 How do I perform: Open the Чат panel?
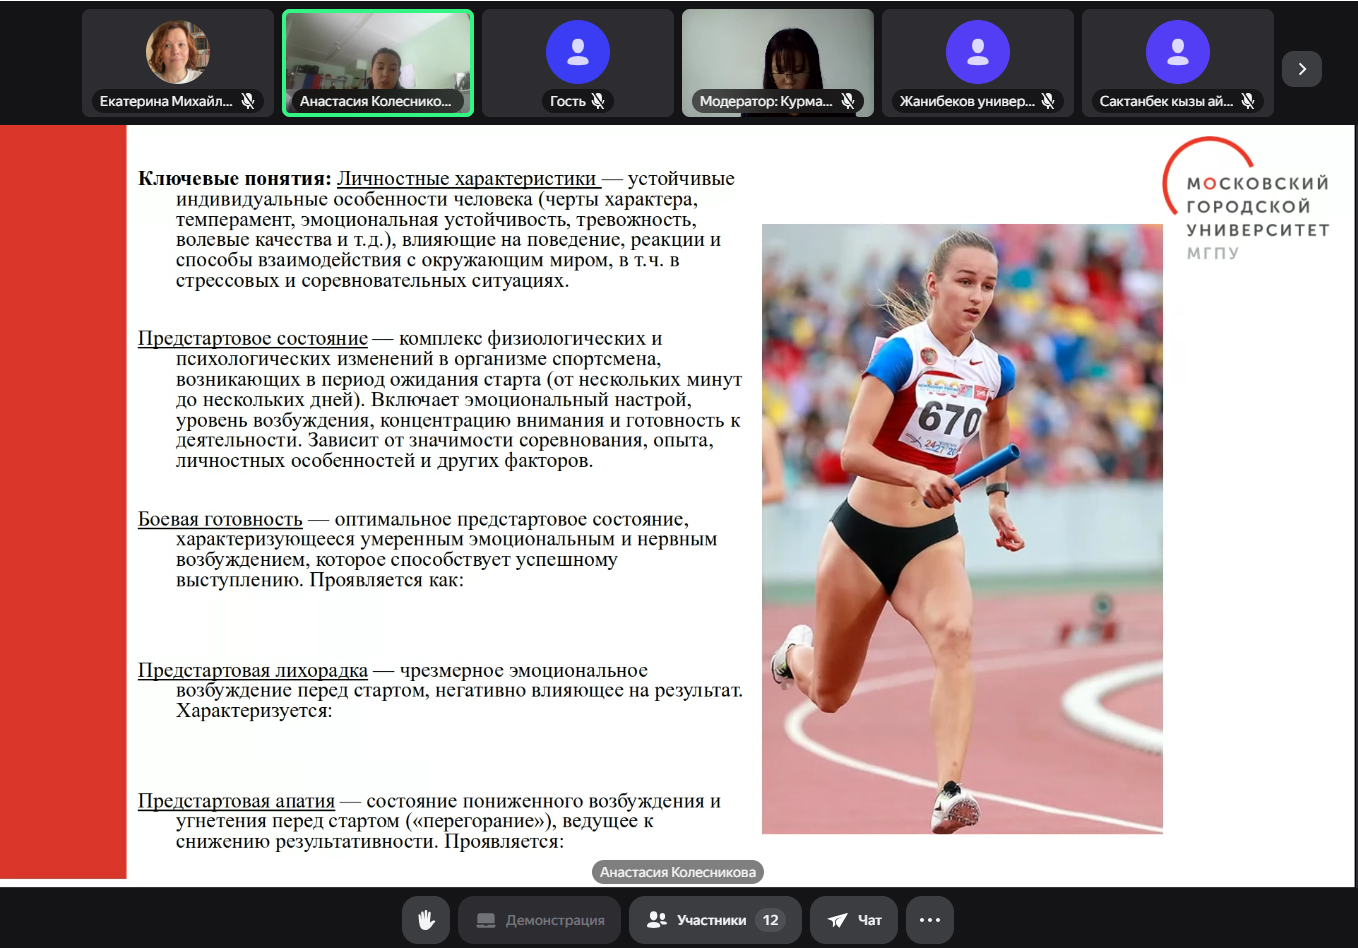(x=854, y=920)
